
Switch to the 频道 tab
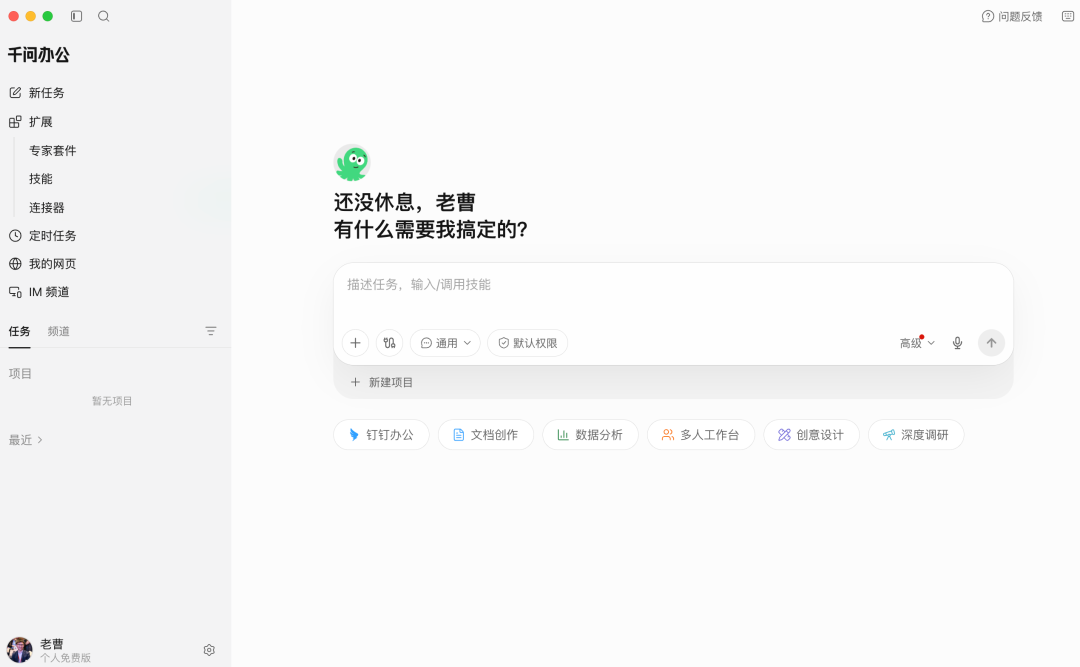(x=59, y=331)
